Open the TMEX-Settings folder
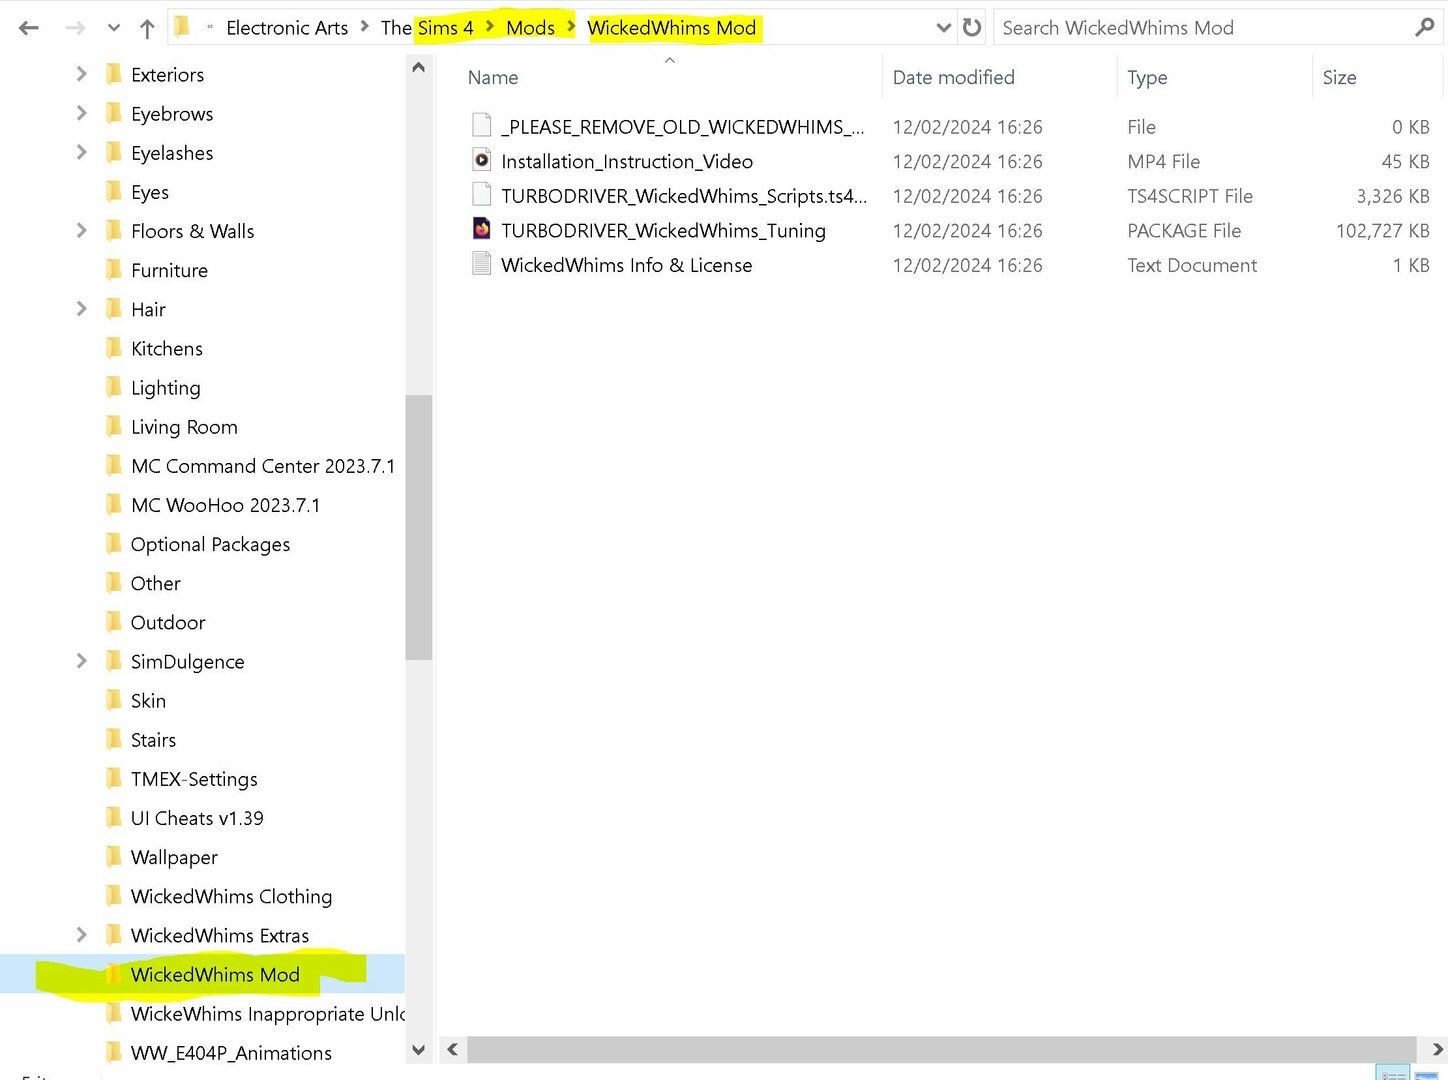The height and width of the screenshot is (1080, 1448). pyautogui.click(x=194, y=779)
